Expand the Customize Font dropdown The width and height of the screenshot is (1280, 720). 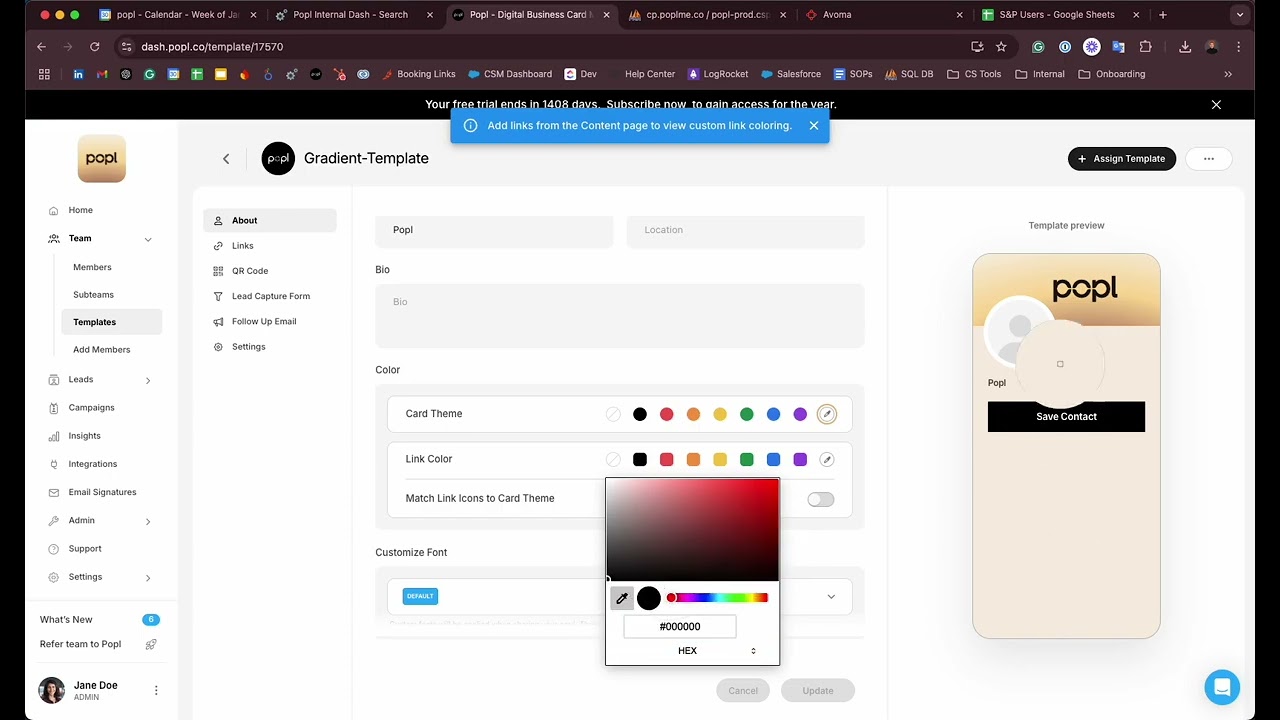tap(831, 597)
